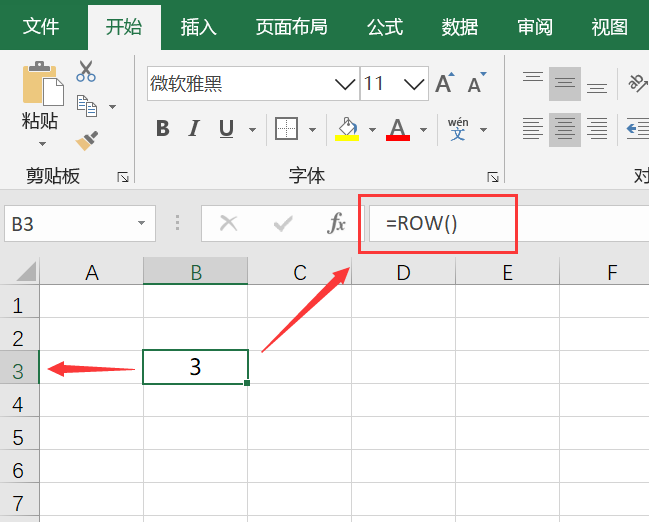
Task: Open fill color dropdown arrow
Action: pos(372,130)
